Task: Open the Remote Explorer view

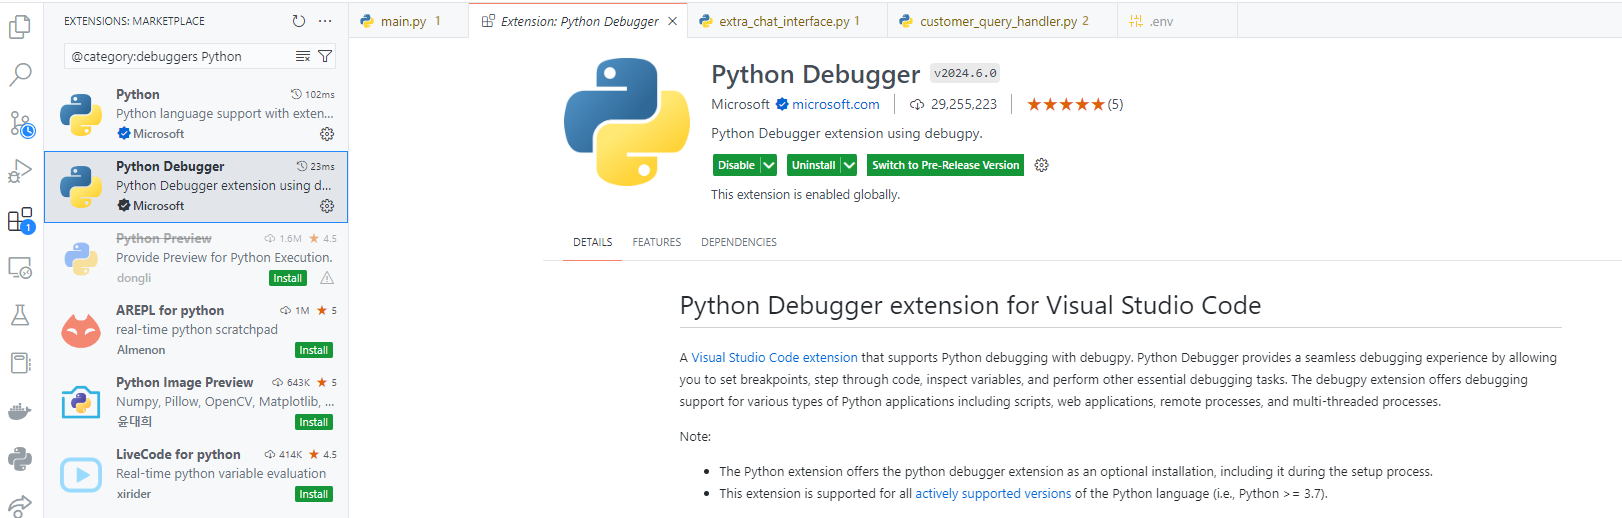Action: (x=20, y=267)
